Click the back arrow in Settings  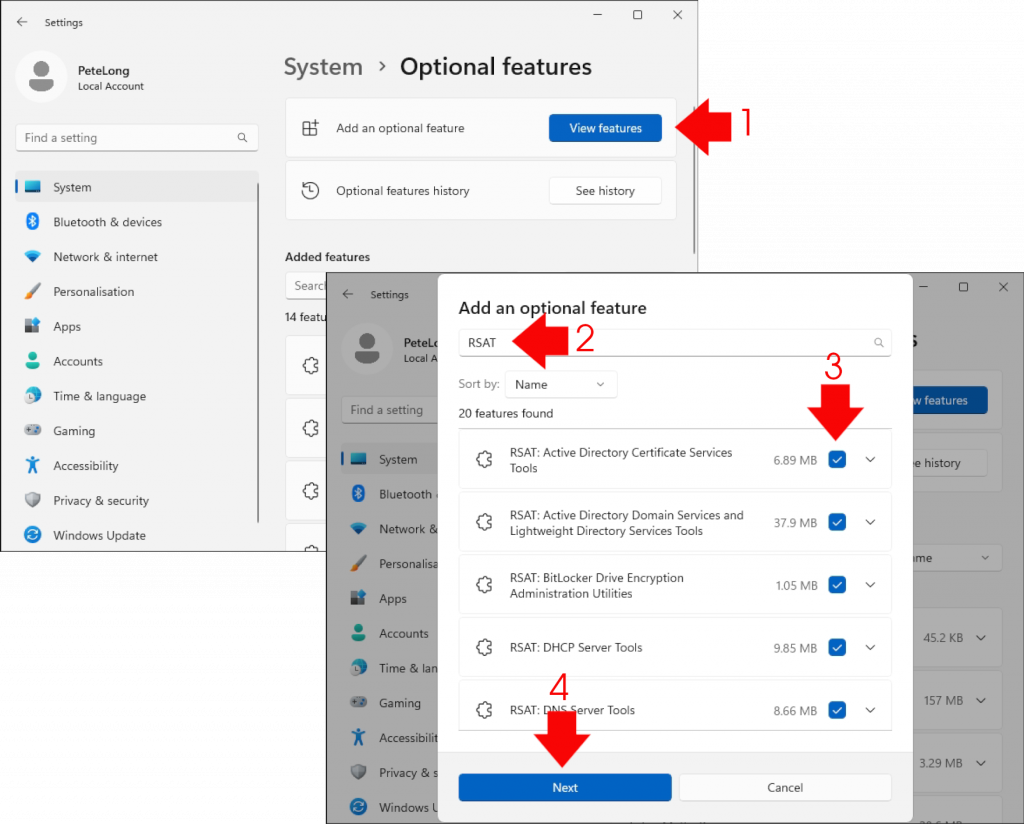pyautogui.click(x=22, y=21)
